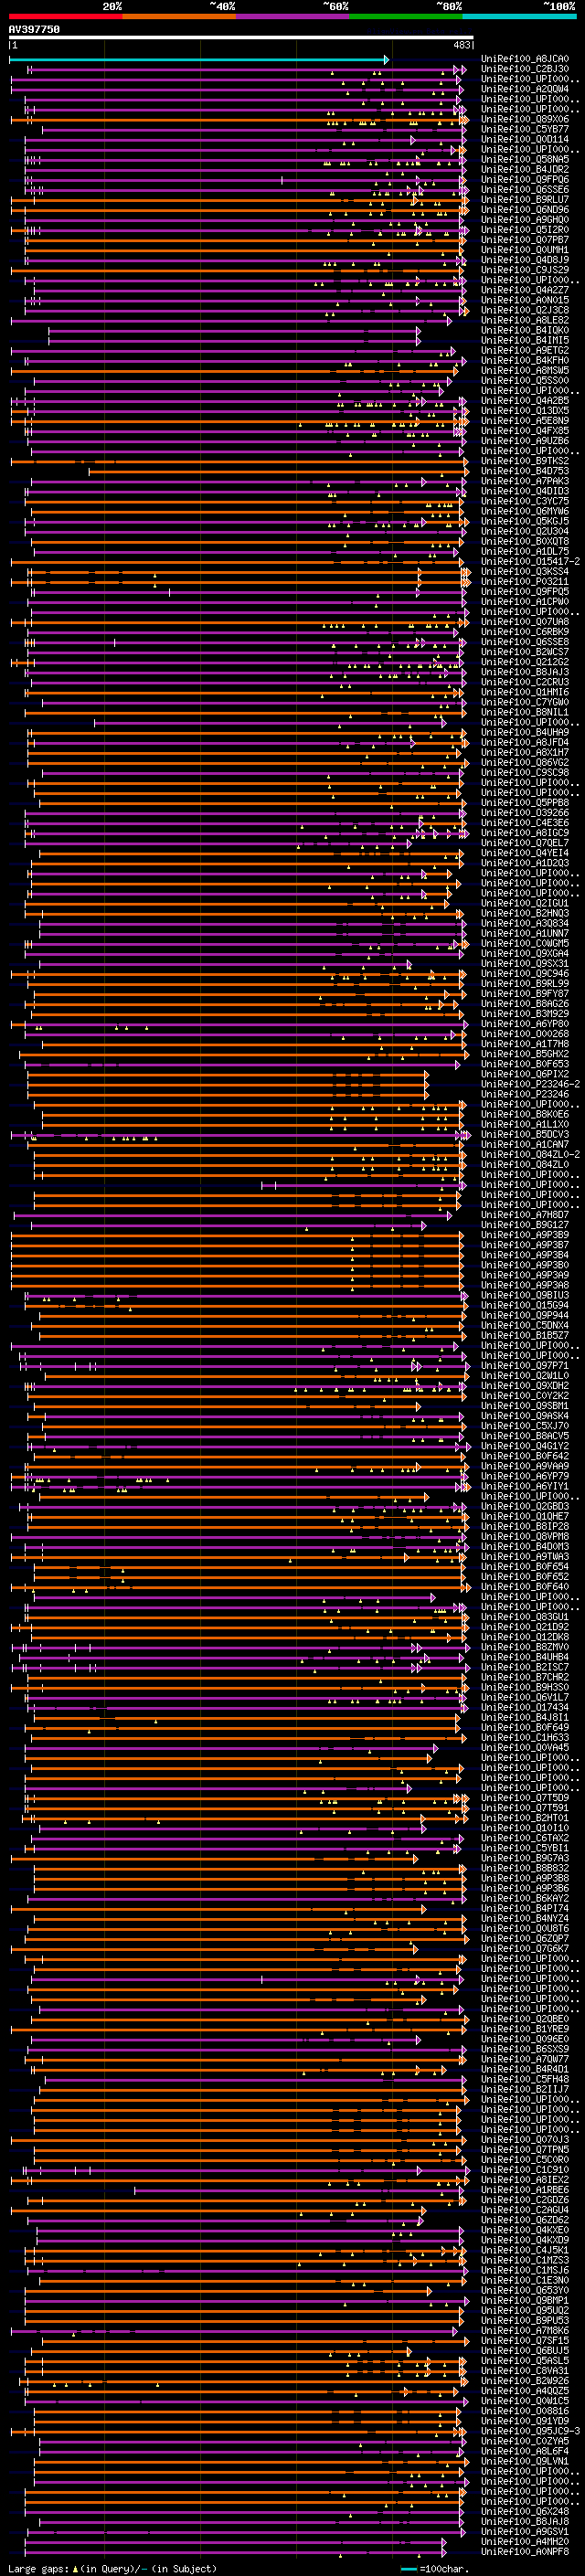Click hit label UniRef100_B9TKS2
585x2576 pixels.
pos(525,461)
